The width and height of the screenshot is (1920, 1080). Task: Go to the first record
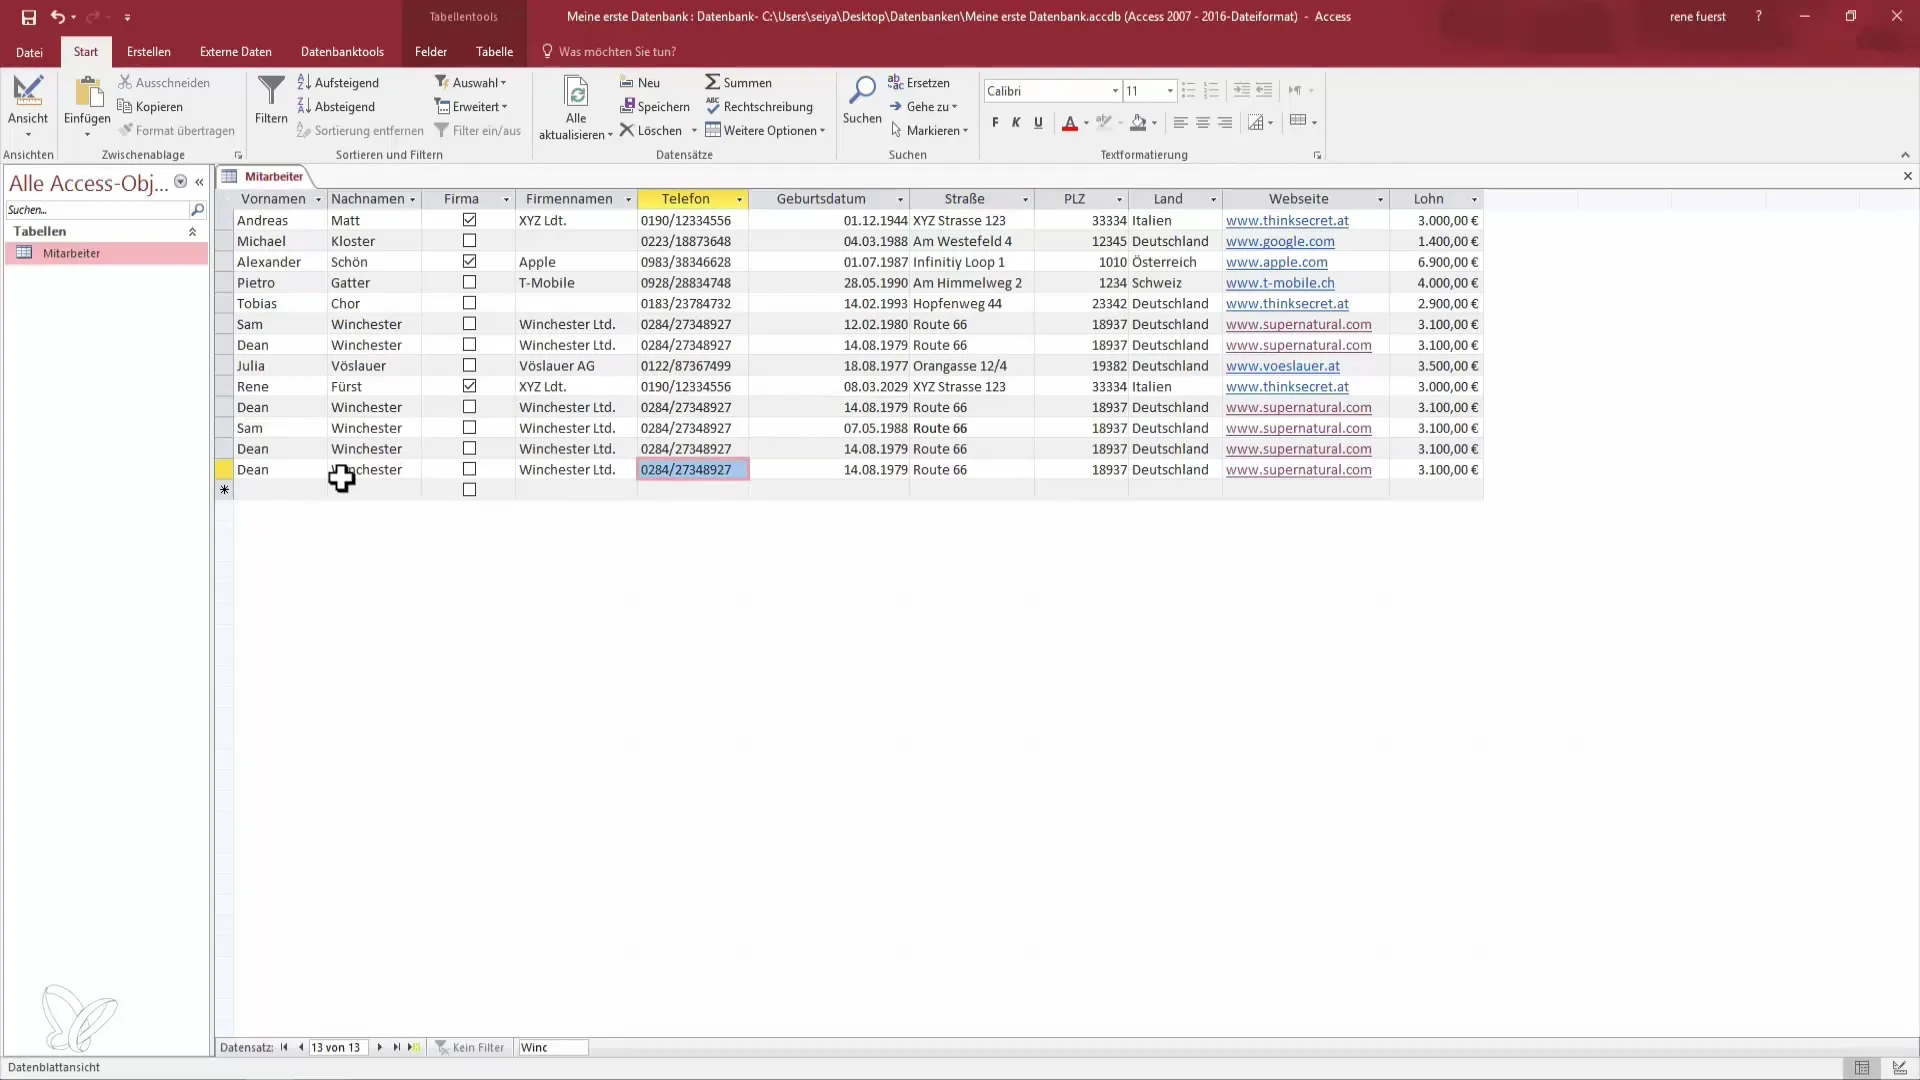click(x=284, y=1047)
